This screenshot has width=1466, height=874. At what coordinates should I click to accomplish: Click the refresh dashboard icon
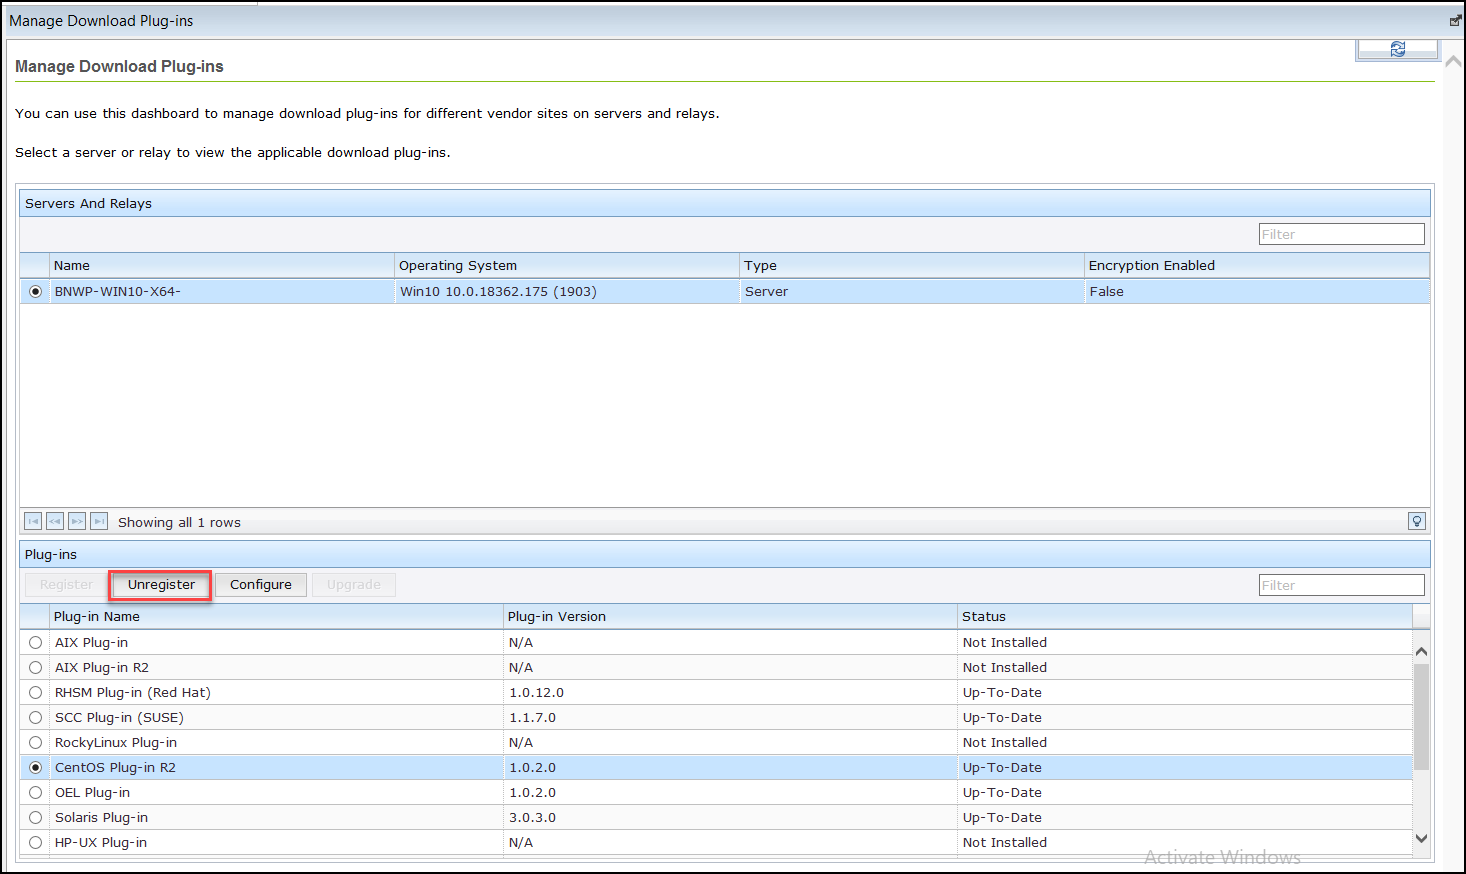coord(1397,47)
